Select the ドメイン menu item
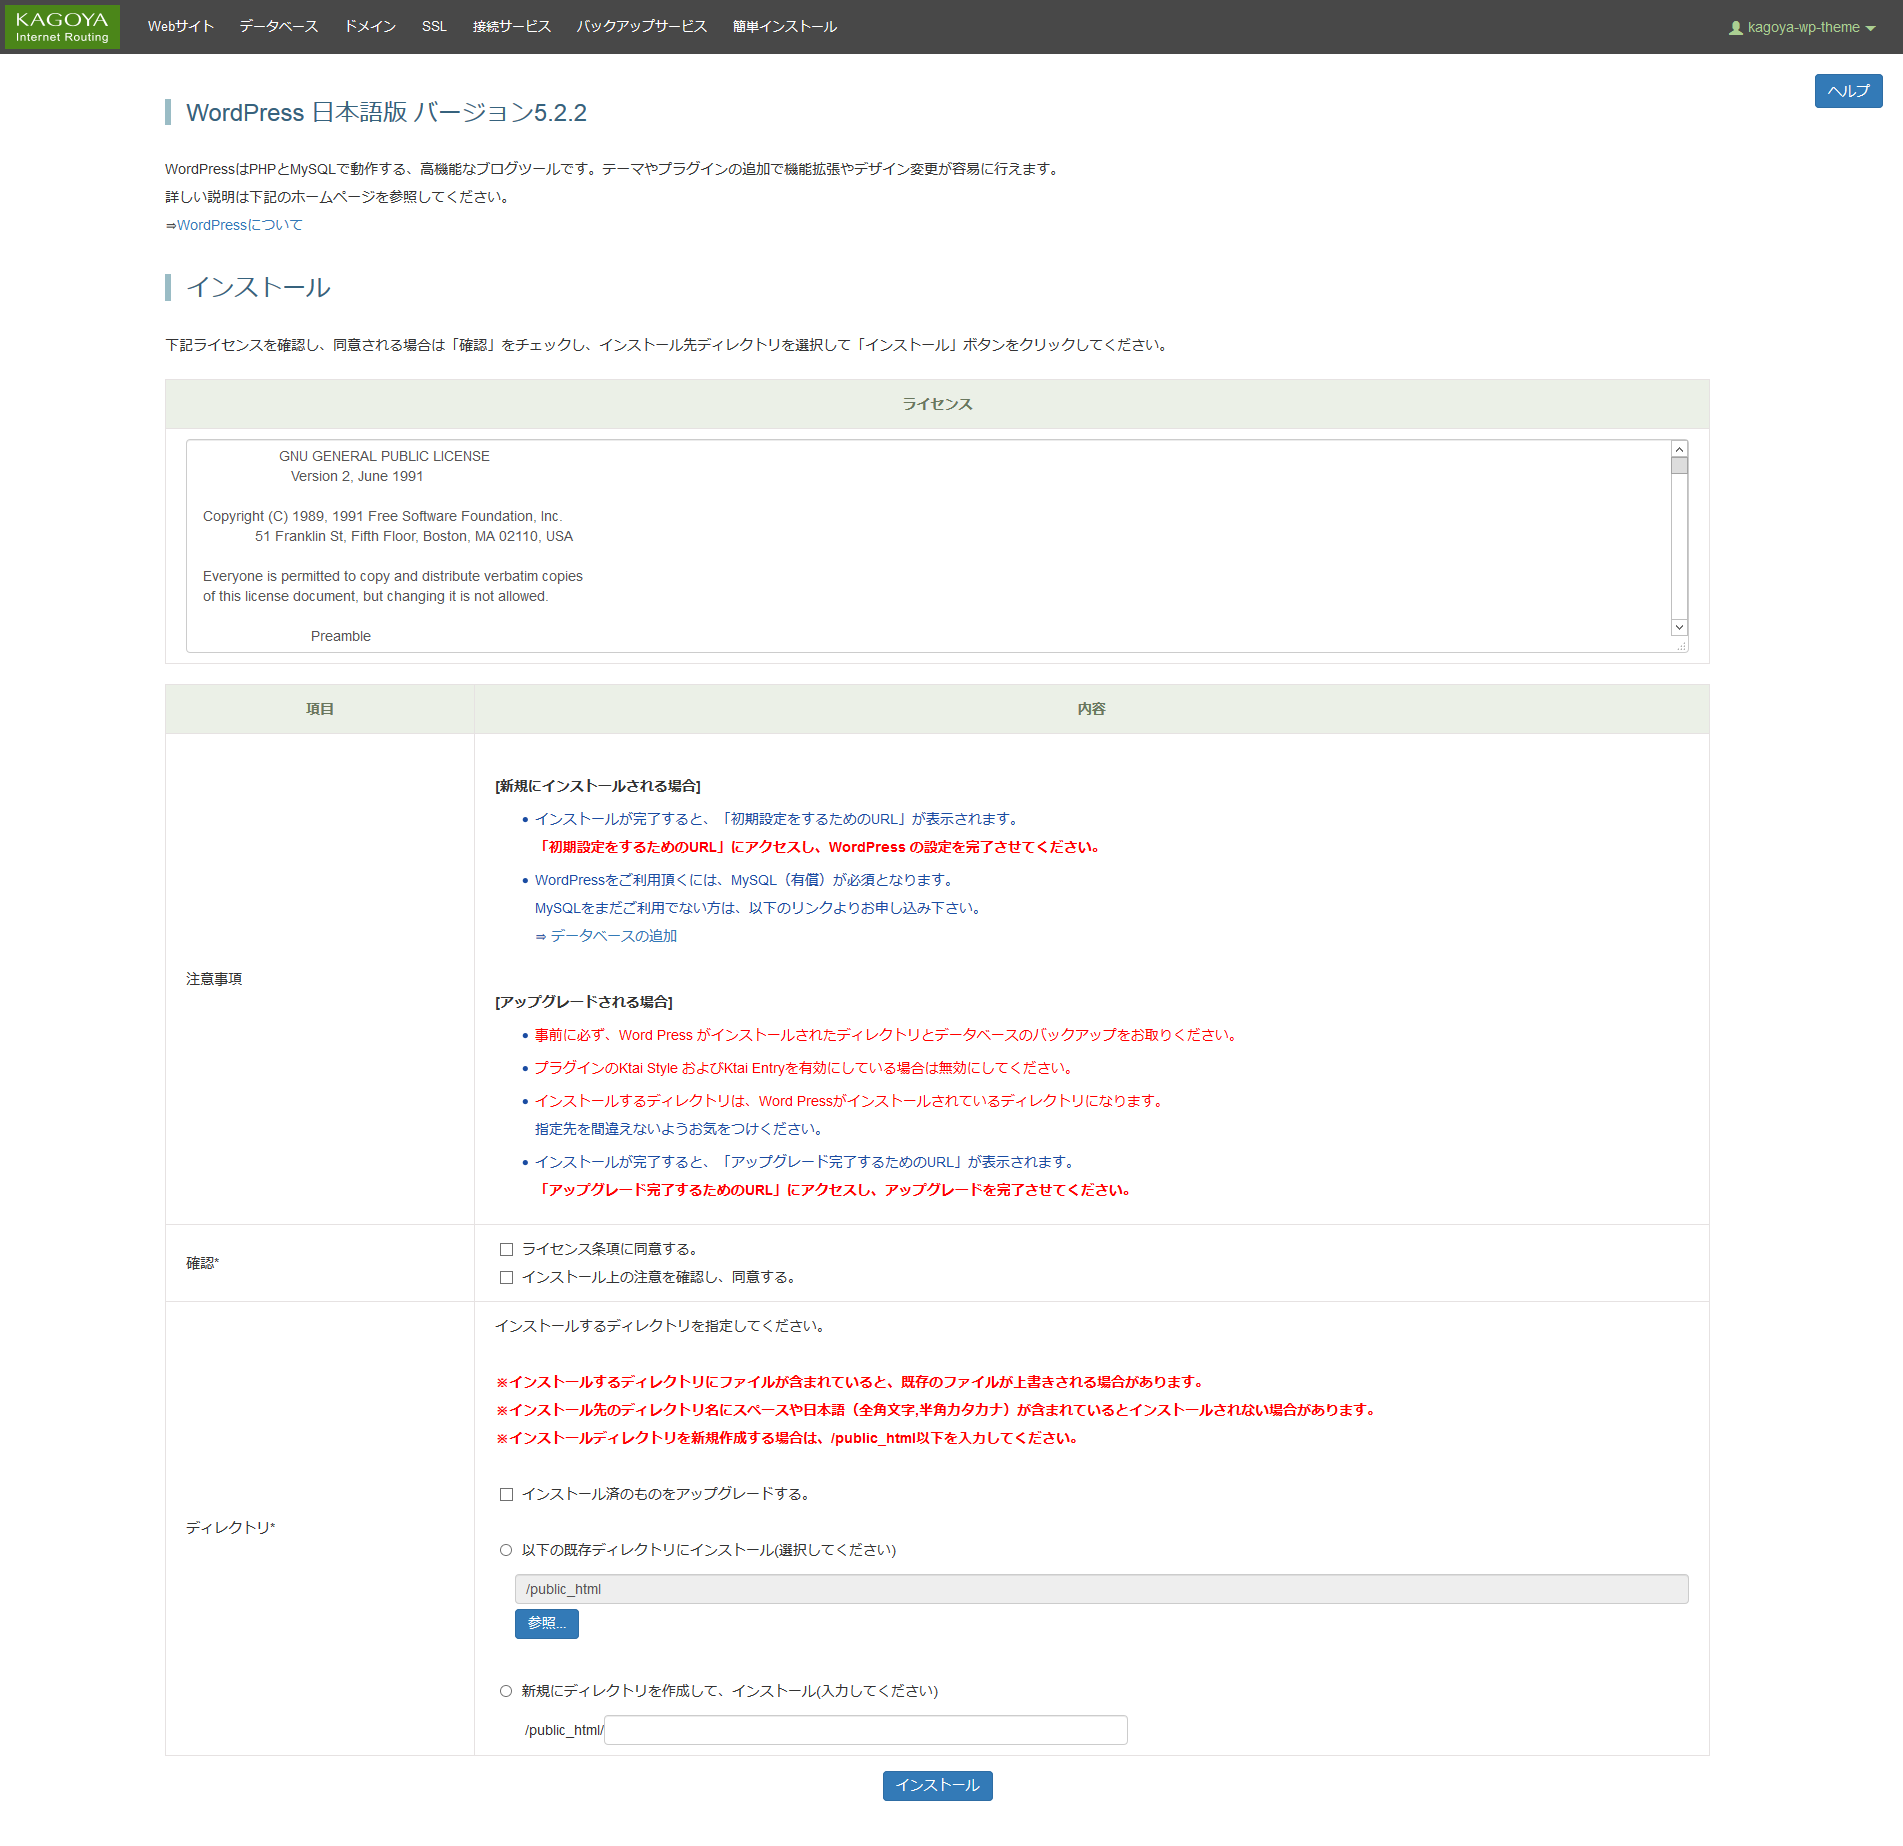 point(370,26)
